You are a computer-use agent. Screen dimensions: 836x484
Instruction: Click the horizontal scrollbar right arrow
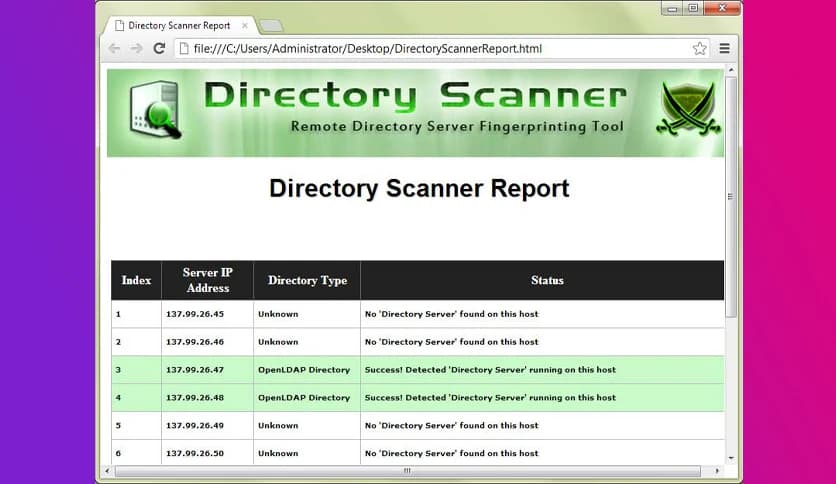717,471
